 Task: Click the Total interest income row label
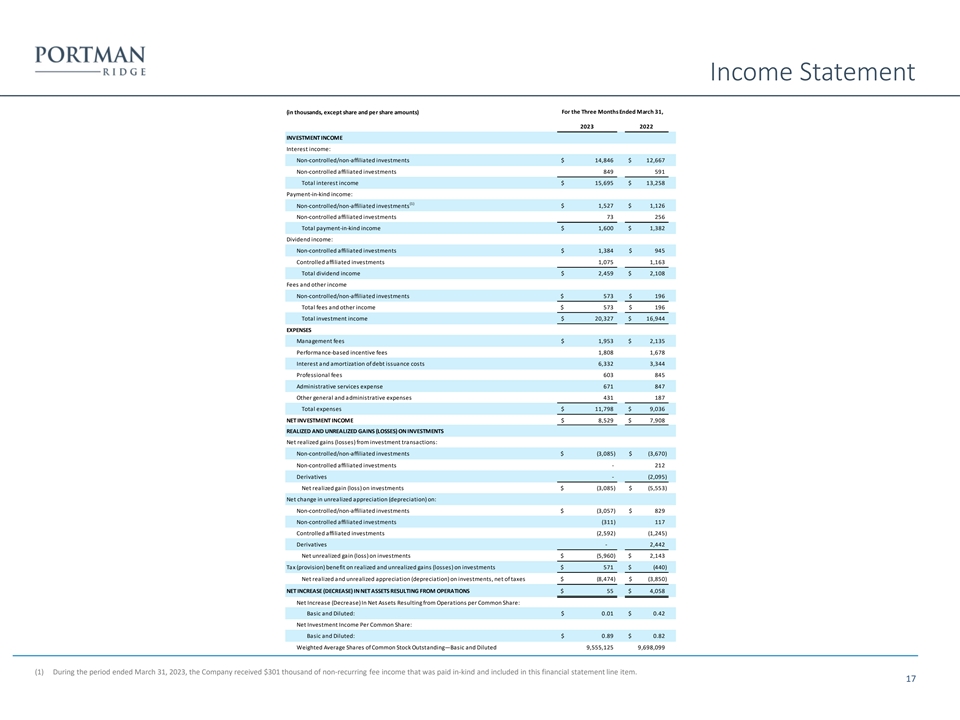pos(330,183)
